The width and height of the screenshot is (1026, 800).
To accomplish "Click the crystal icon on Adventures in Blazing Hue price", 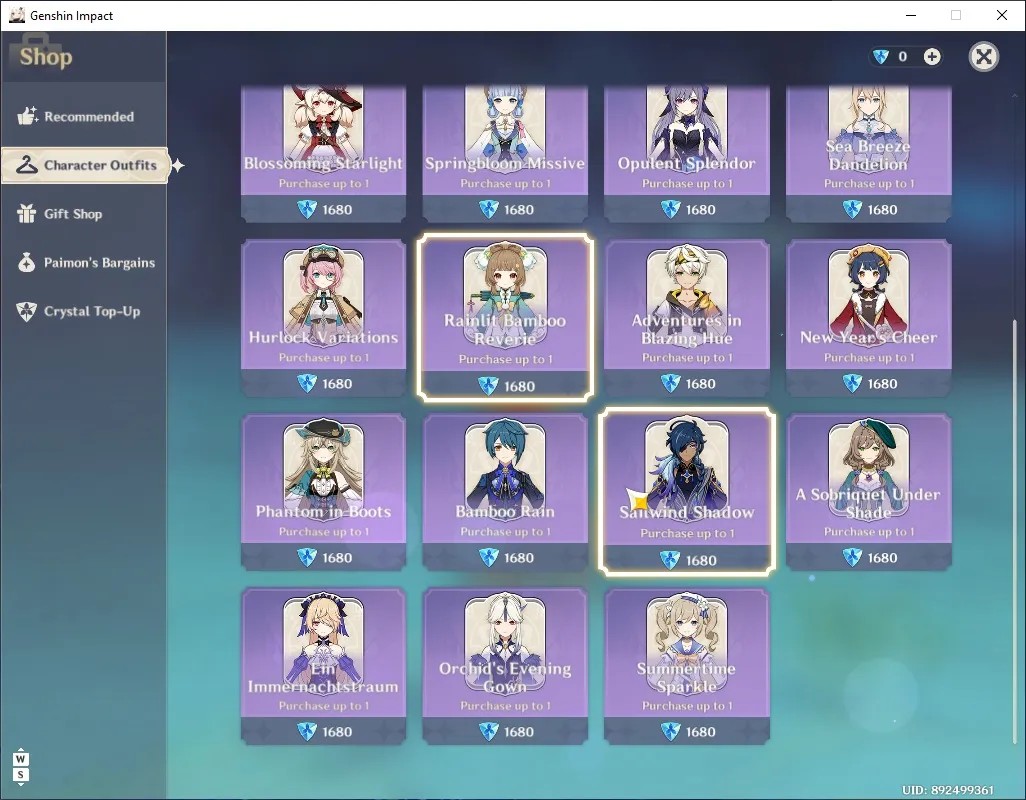I will 670,383.
